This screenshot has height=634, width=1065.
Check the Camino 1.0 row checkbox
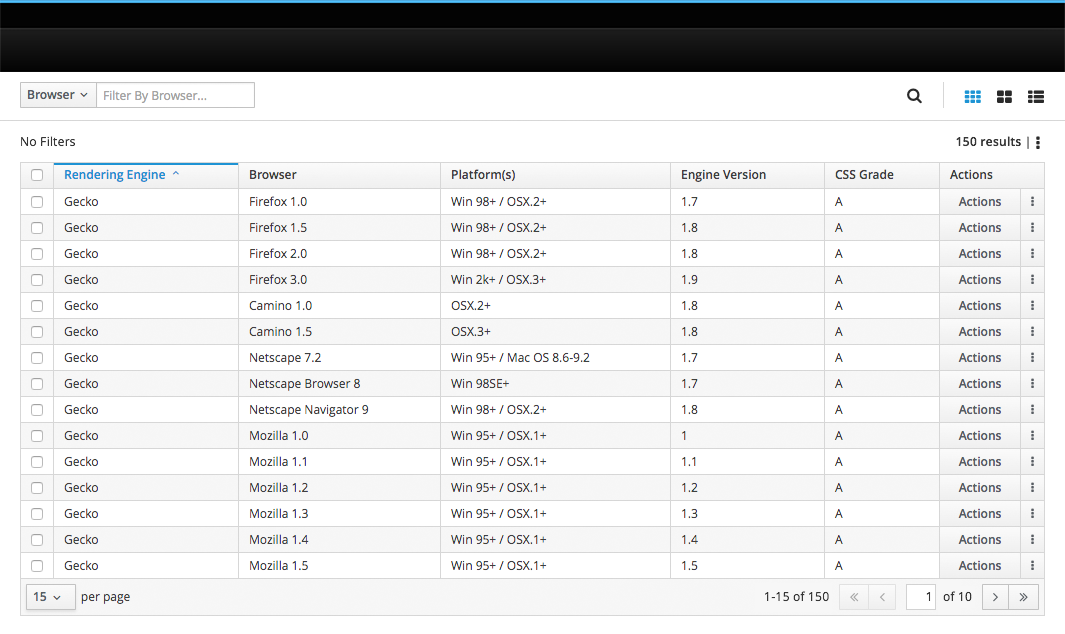tap(37, 306)
